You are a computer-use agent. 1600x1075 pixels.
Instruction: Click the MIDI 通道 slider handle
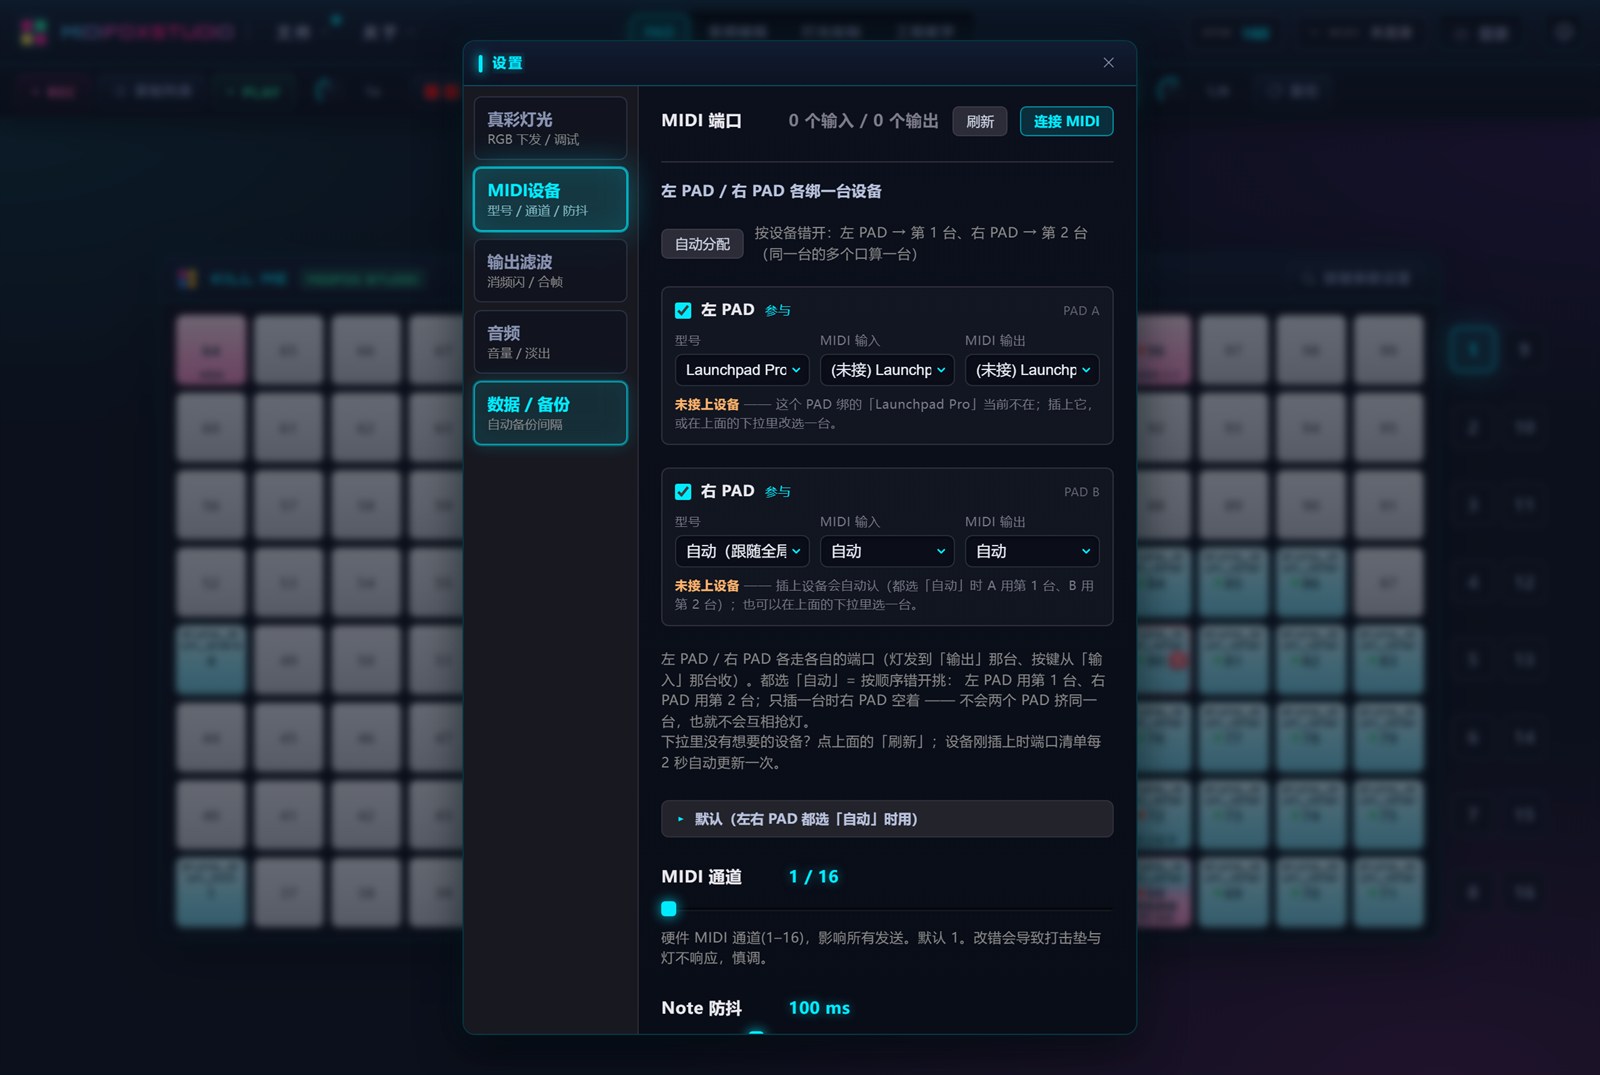(x=669, y=909)
